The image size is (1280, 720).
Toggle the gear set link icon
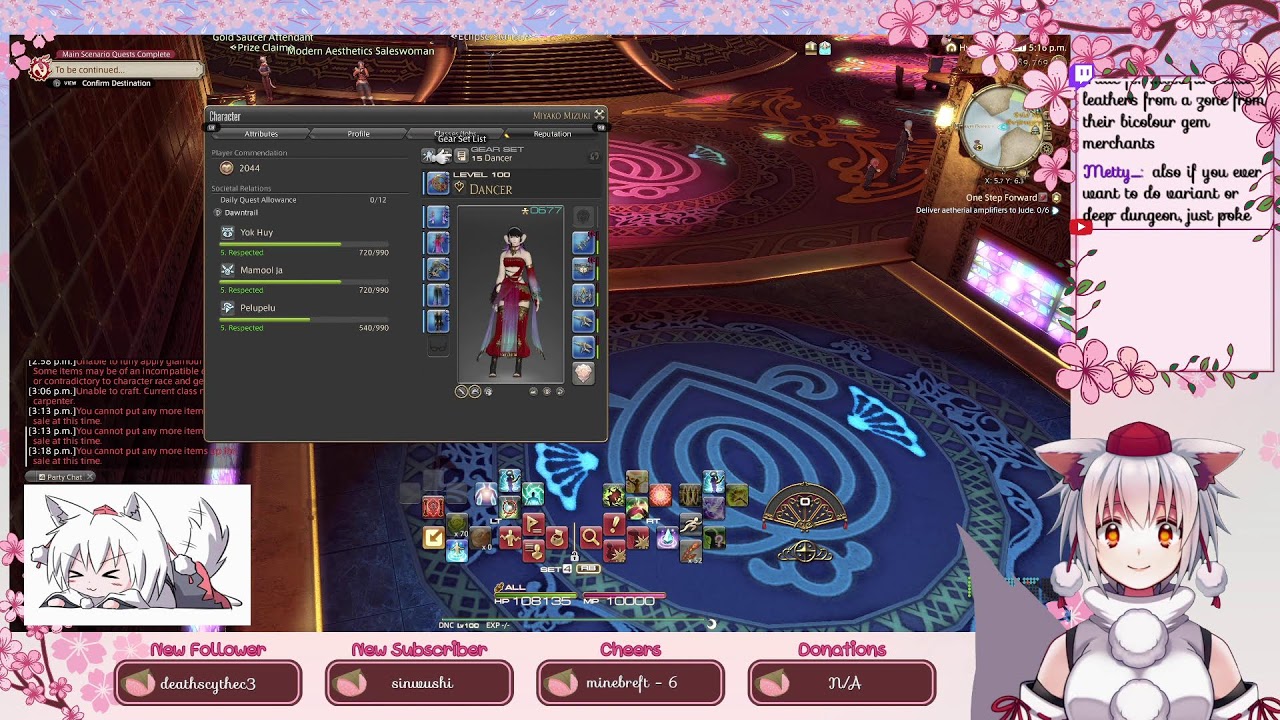click(594, 156)
